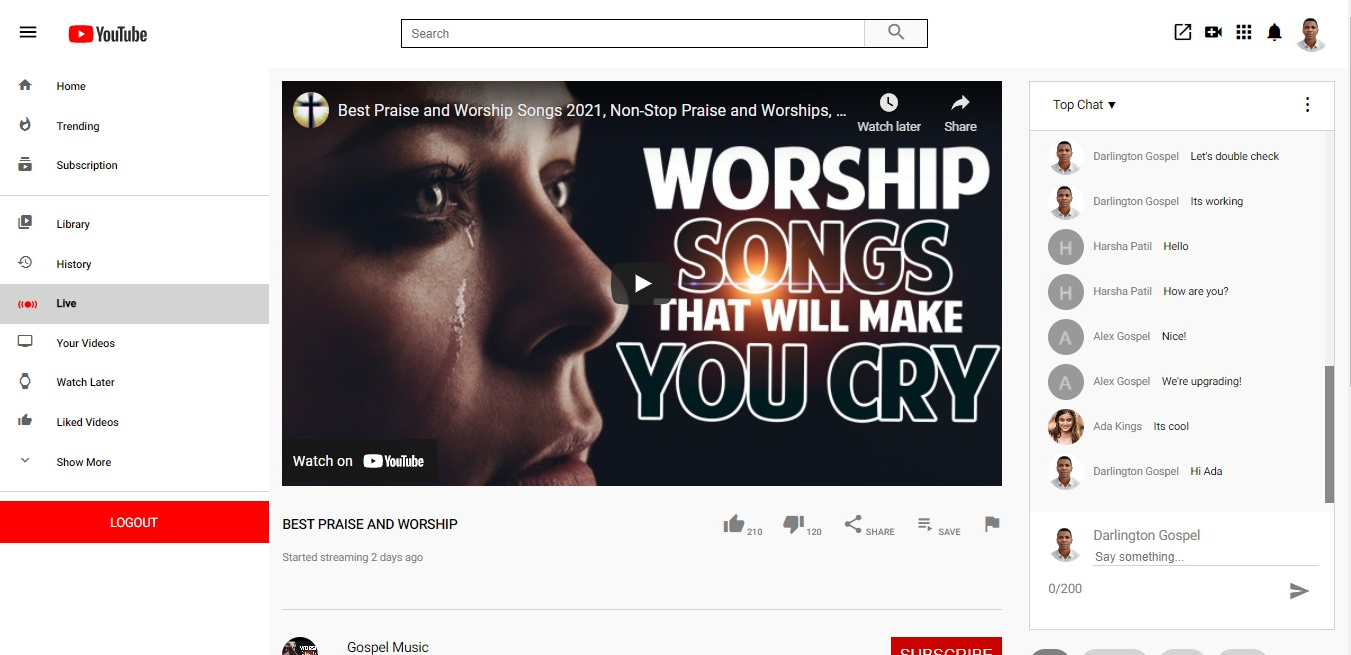
Task: Open the video camera create icon
Action: (x=1213, y=32)
